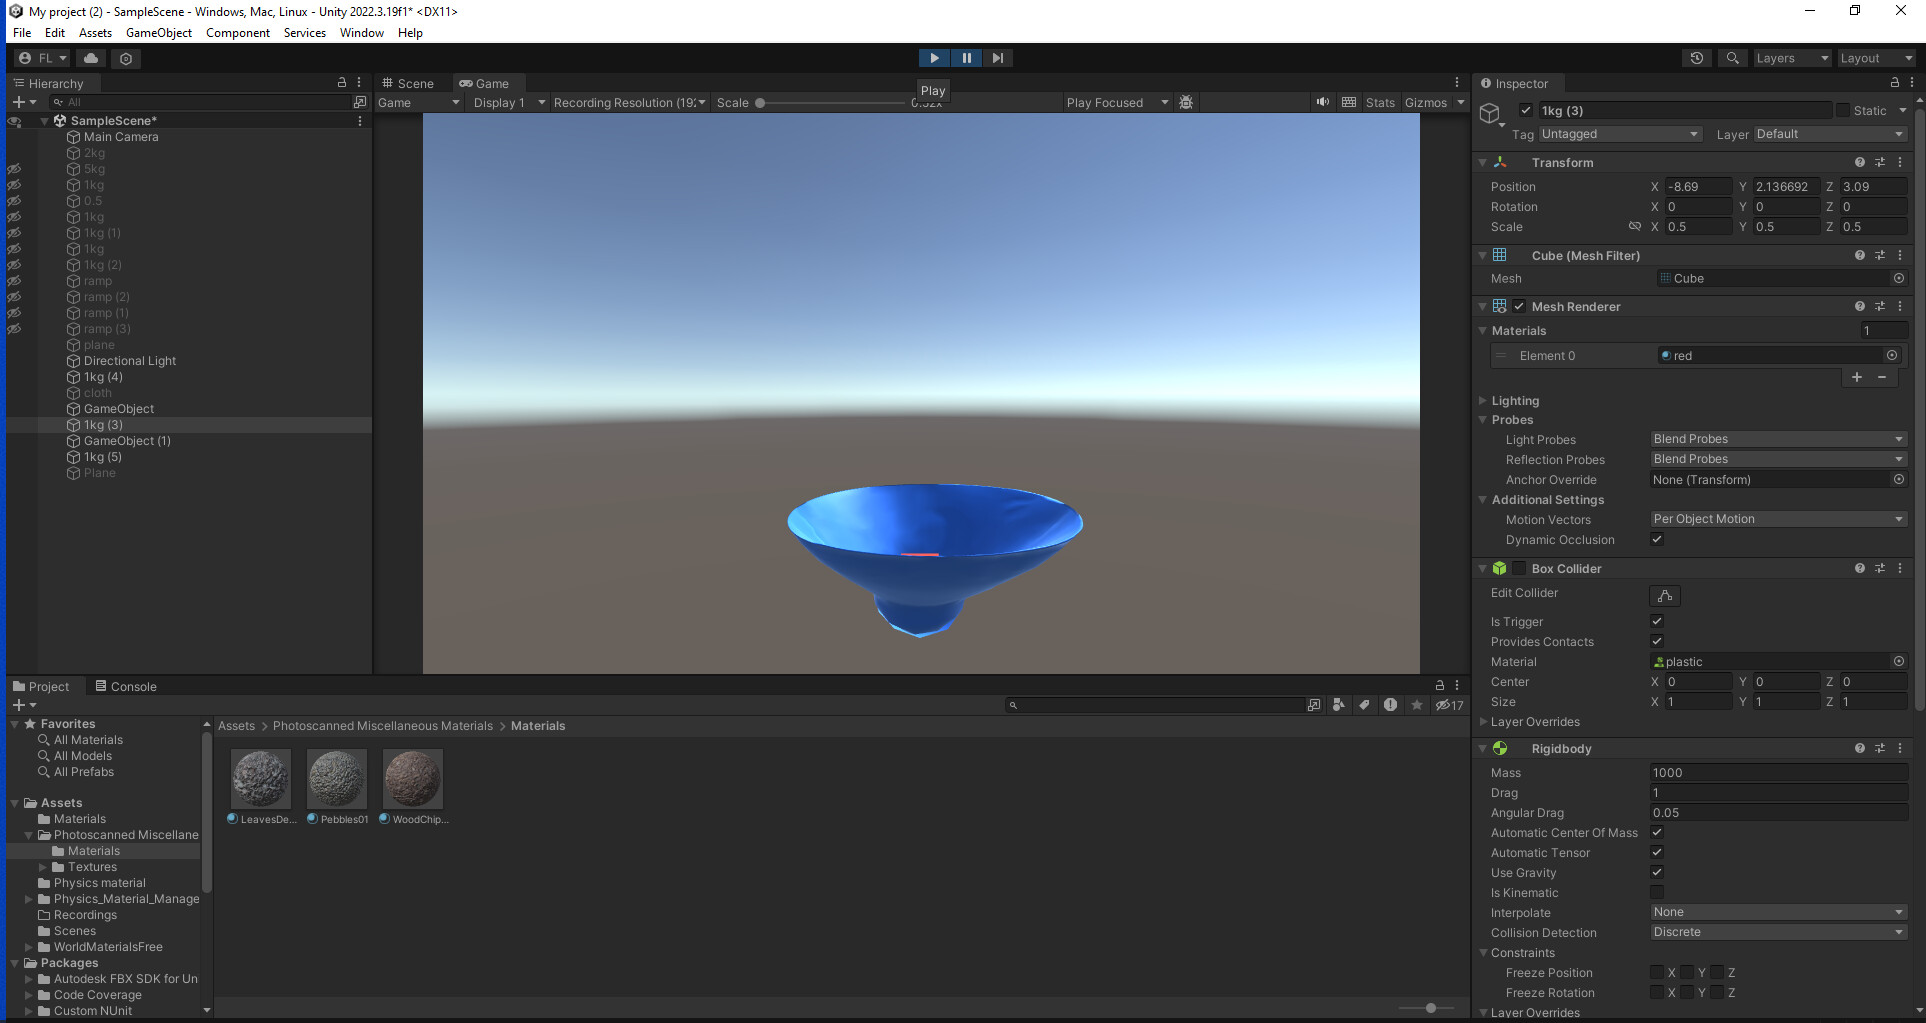Disable Use Gravity on the Rigidbody
The image size is (1926, 1023).
click(1657, 872)
